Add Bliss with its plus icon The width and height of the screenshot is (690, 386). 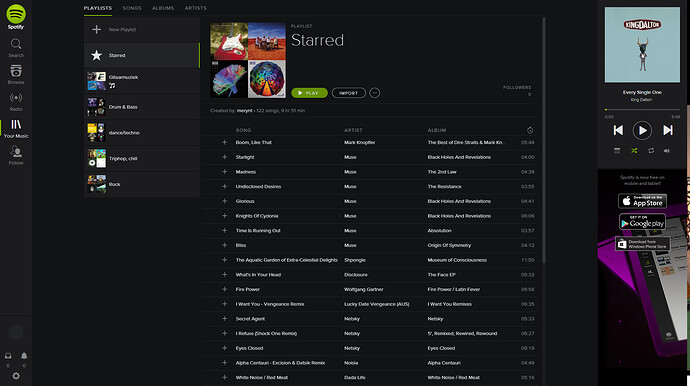(224, 245)
